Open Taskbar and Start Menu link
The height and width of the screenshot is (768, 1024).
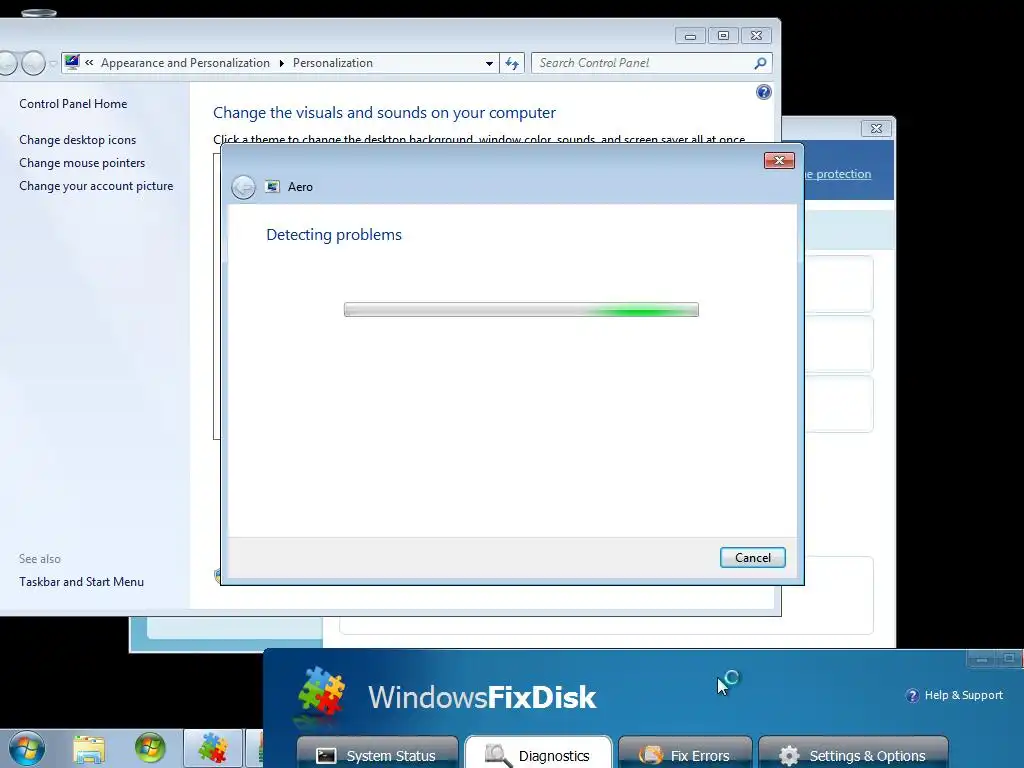pyautogui.click(x=82, y=582)
